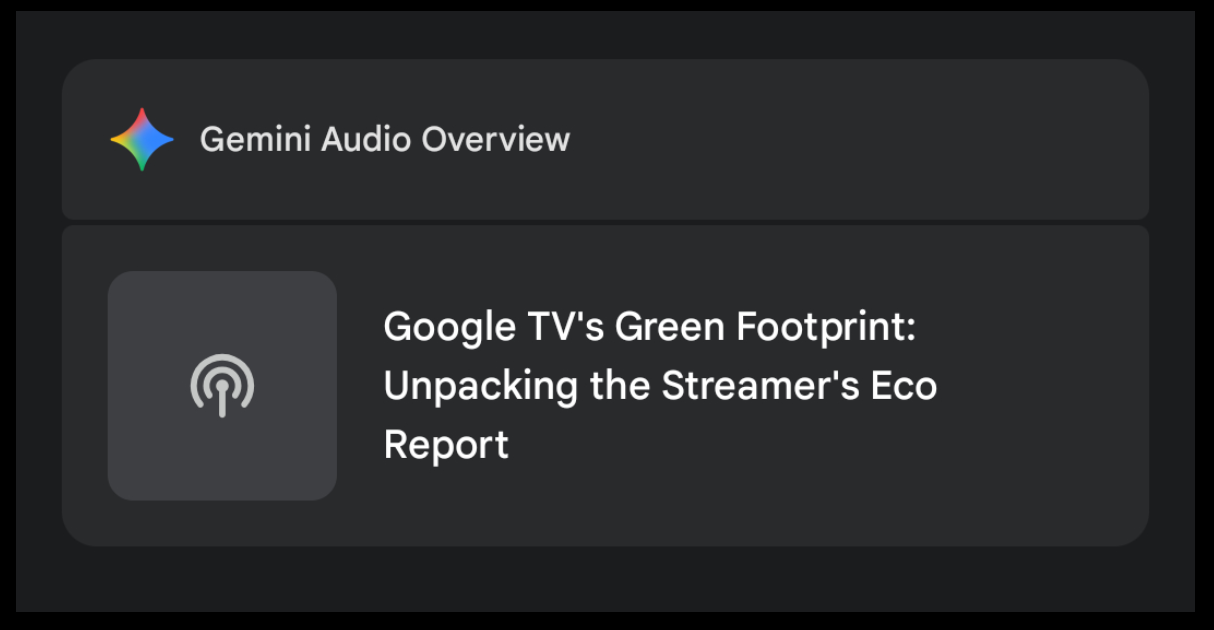
Task: Click blank card area below the podcast thumbnail
Action: 222,523
